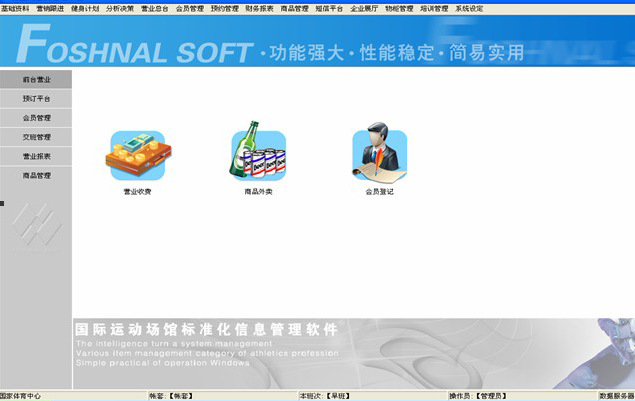The width and height of the screenshot is (635, 401).
Task: Click the 营业收费 label under the briefcase
Action: pyautogui.click(x=137, y=191)
